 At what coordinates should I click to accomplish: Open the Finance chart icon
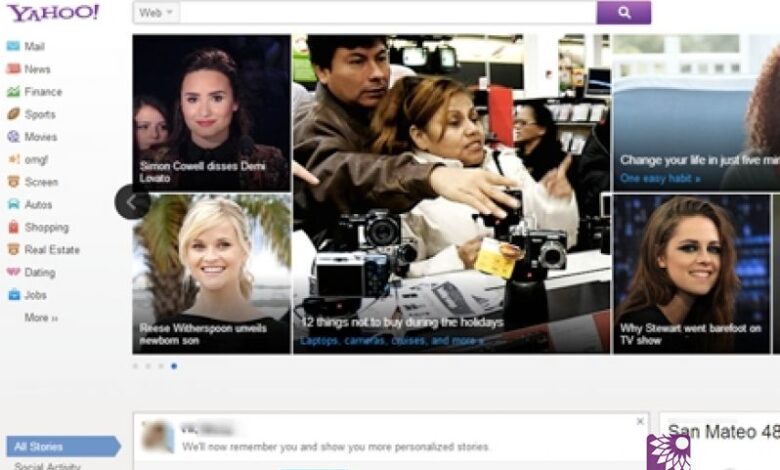pos(13,92)
